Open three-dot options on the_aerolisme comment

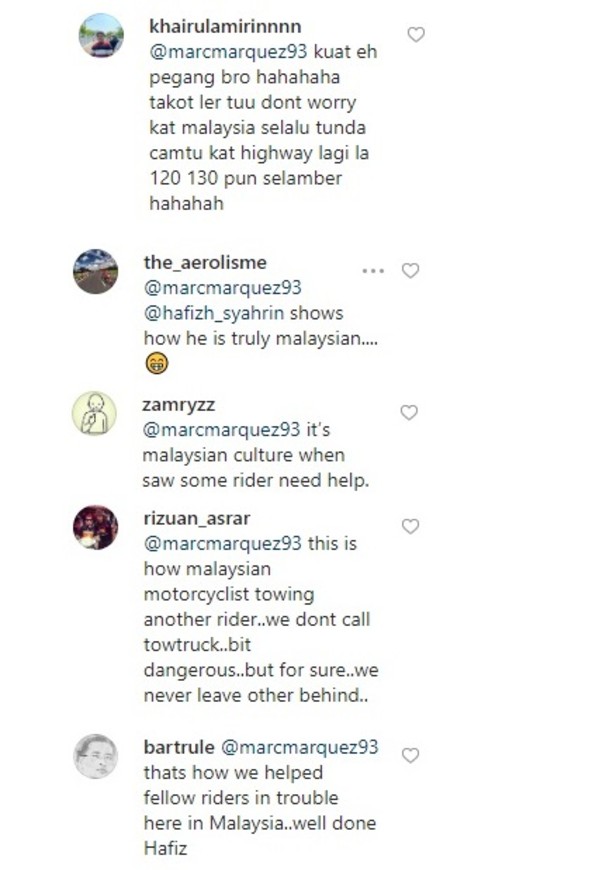click(373, 271)
